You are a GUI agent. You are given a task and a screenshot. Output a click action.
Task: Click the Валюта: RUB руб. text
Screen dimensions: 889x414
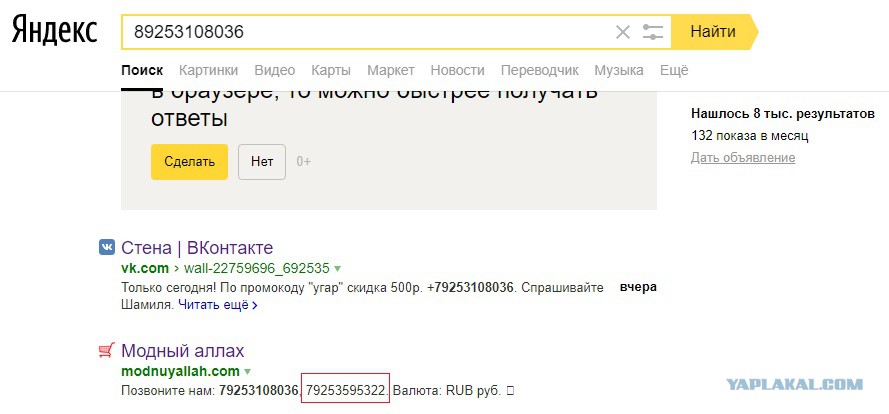tap(447, 391)
